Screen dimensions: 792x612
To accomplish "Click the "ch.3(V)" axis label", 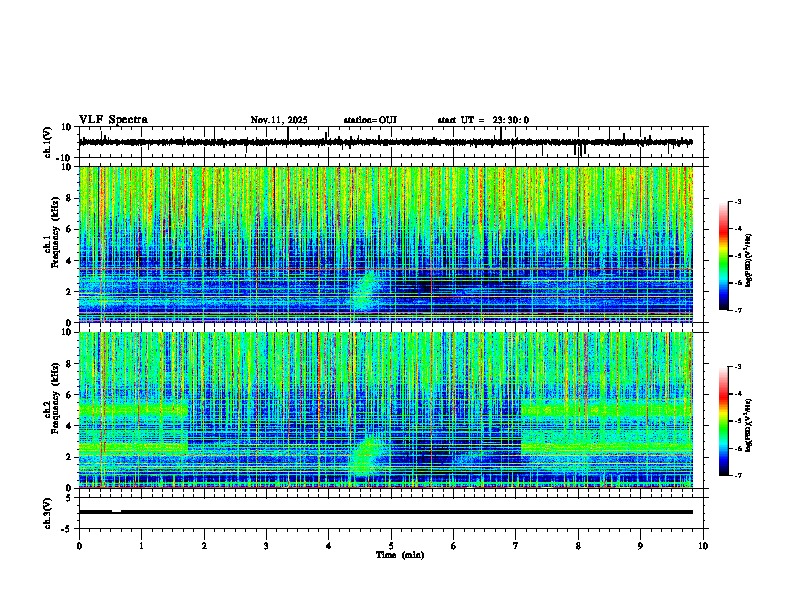I will pyautogui.click(x=48, y=513).
